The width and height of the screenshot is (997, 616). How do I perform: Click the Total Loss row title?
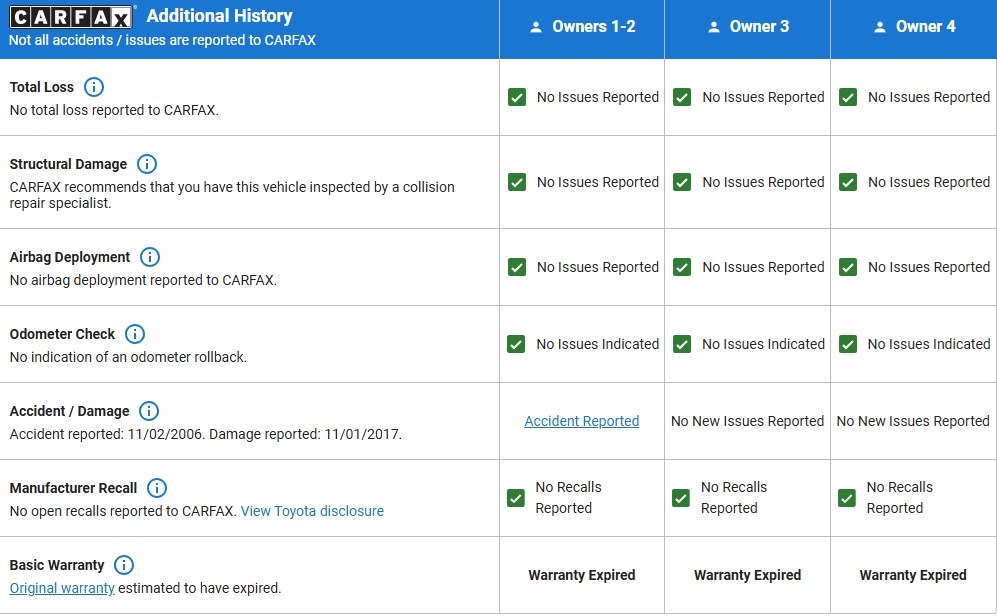click(41, 87)
